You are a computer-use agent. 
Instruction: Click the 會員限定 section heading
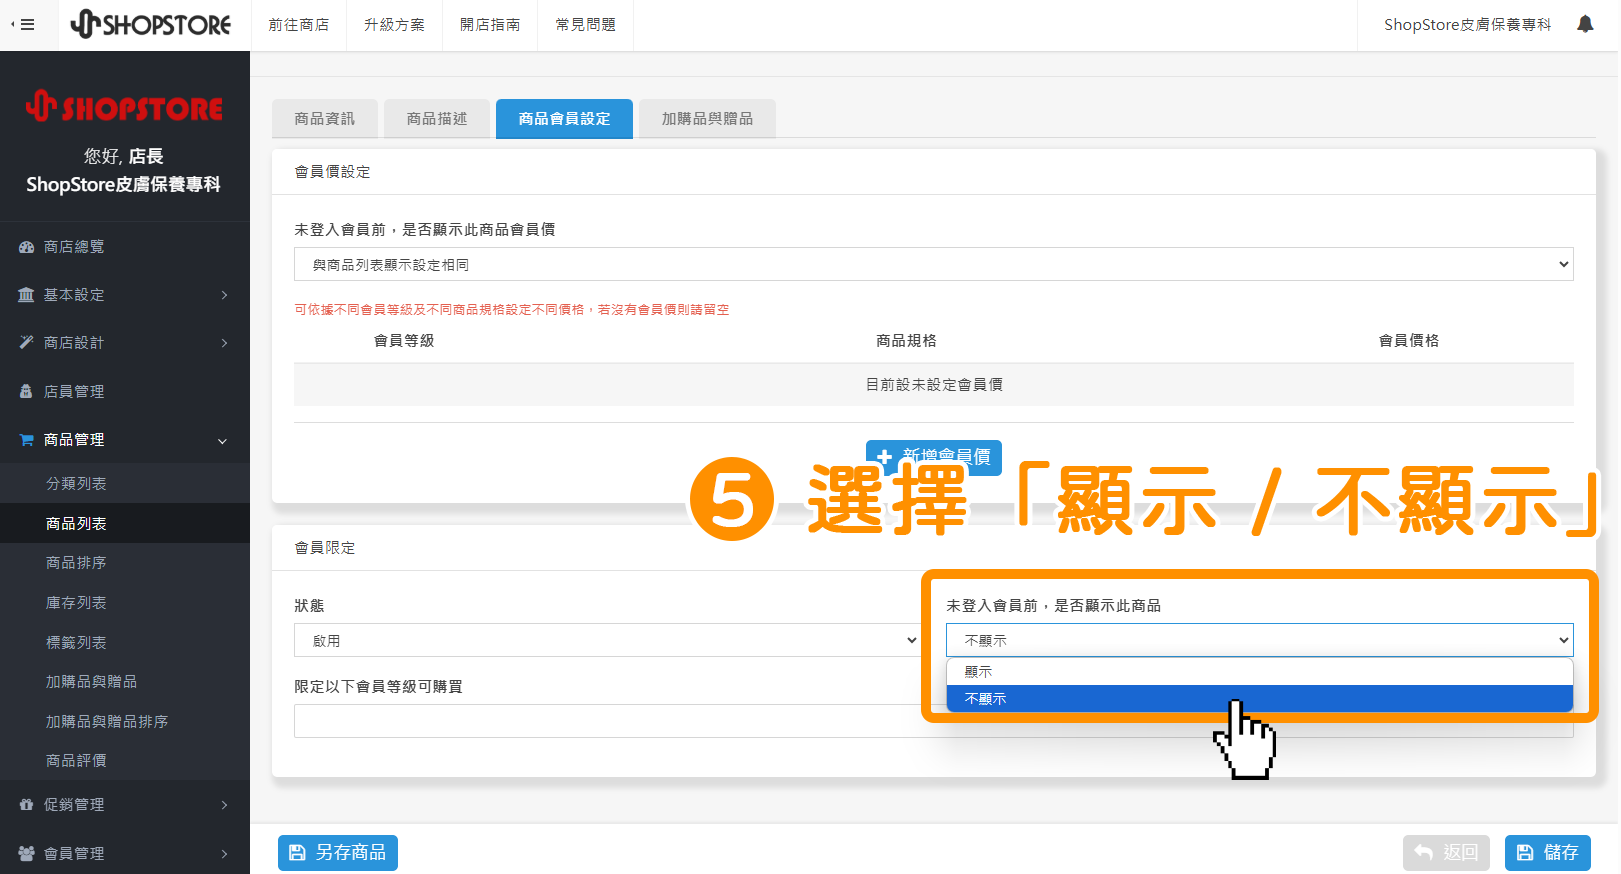tap(325, 548)
